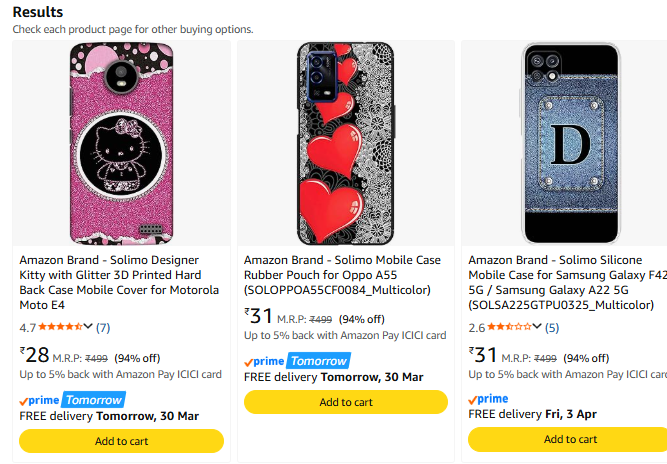Viewport: 667px width, 464px height.
Task: View the 5 reviews for Samsung case
Action: (552, 327)
